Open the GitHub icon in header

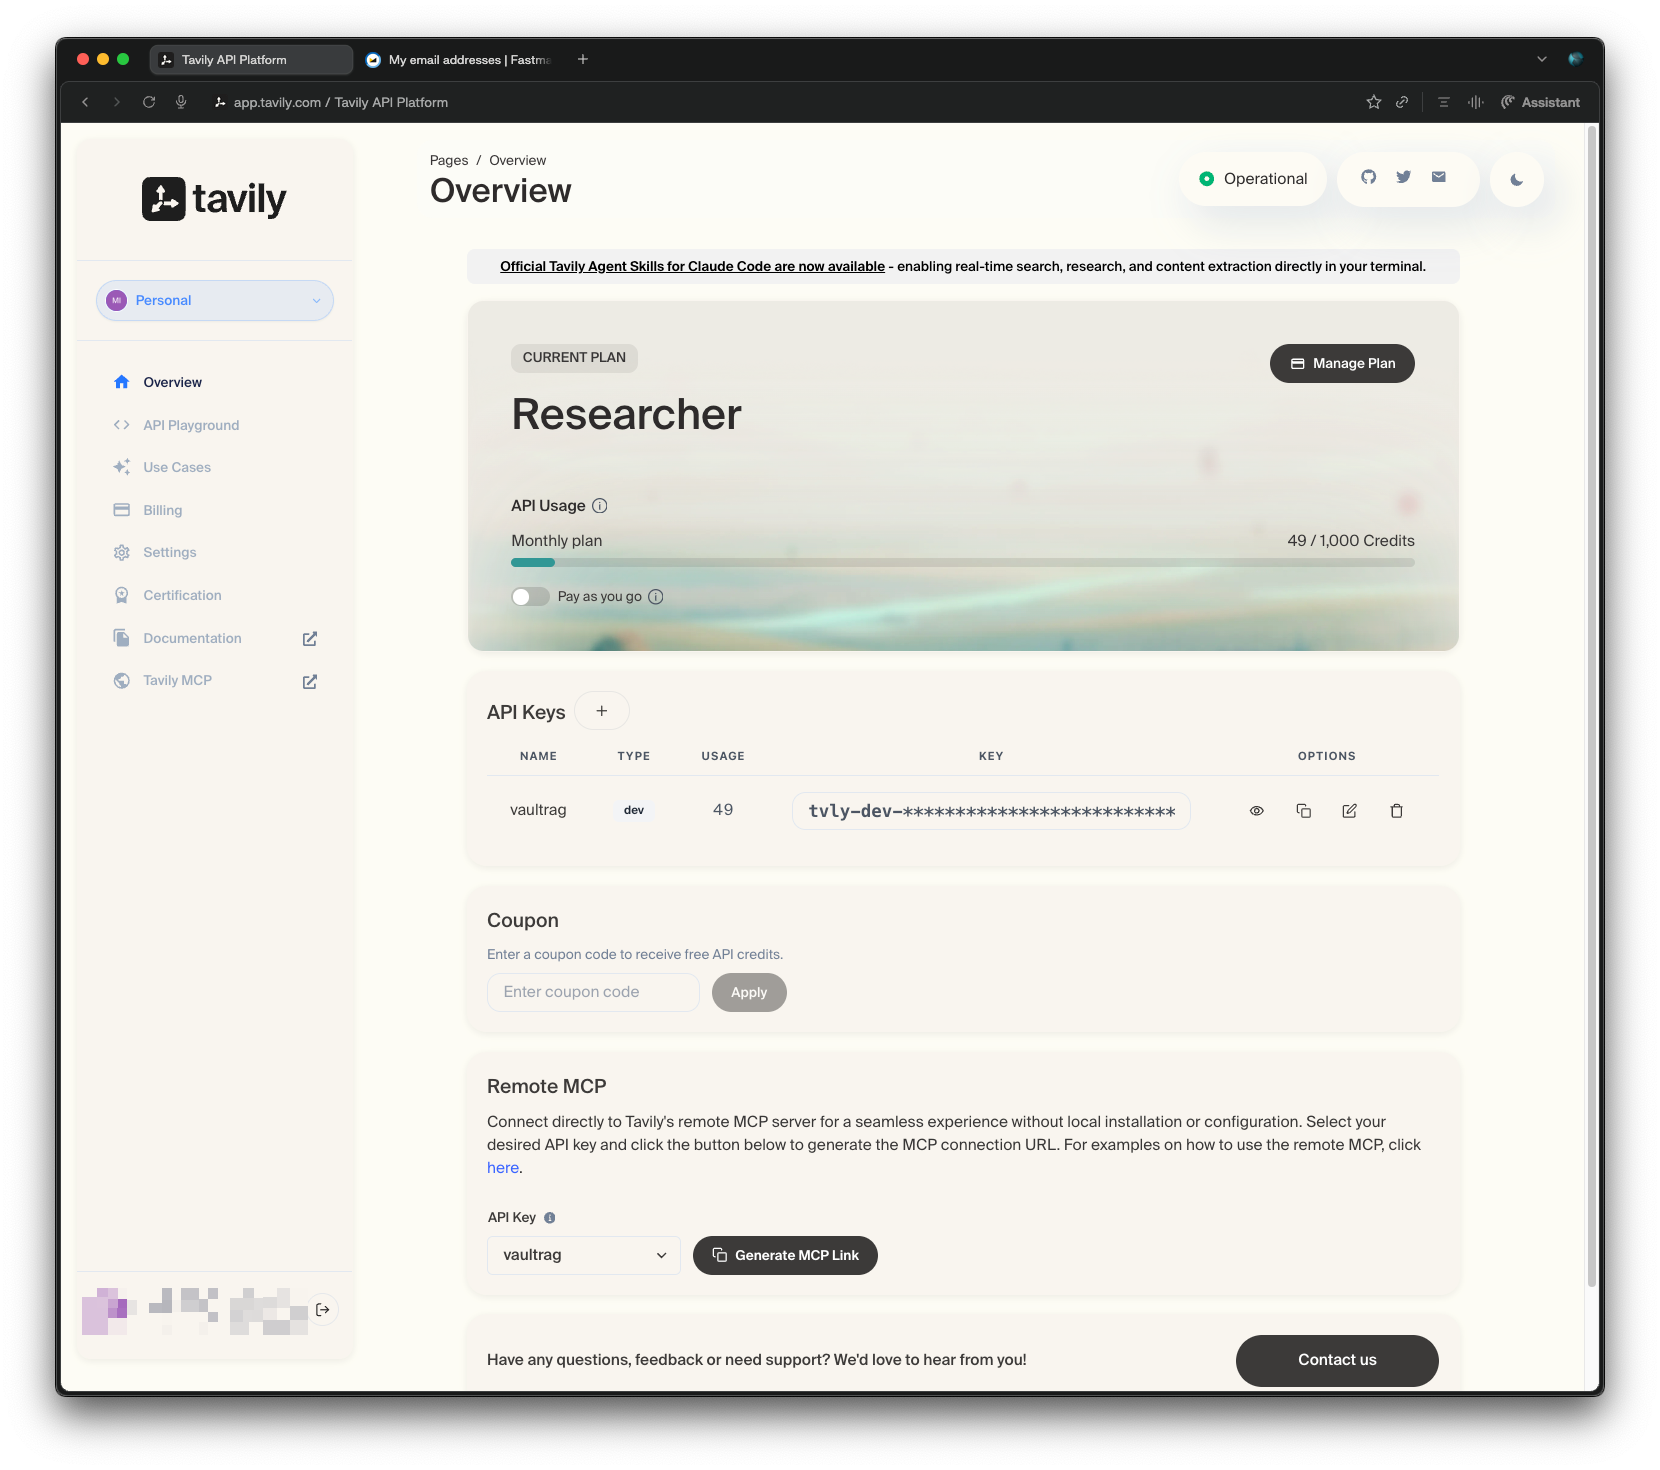point(1369,177)
